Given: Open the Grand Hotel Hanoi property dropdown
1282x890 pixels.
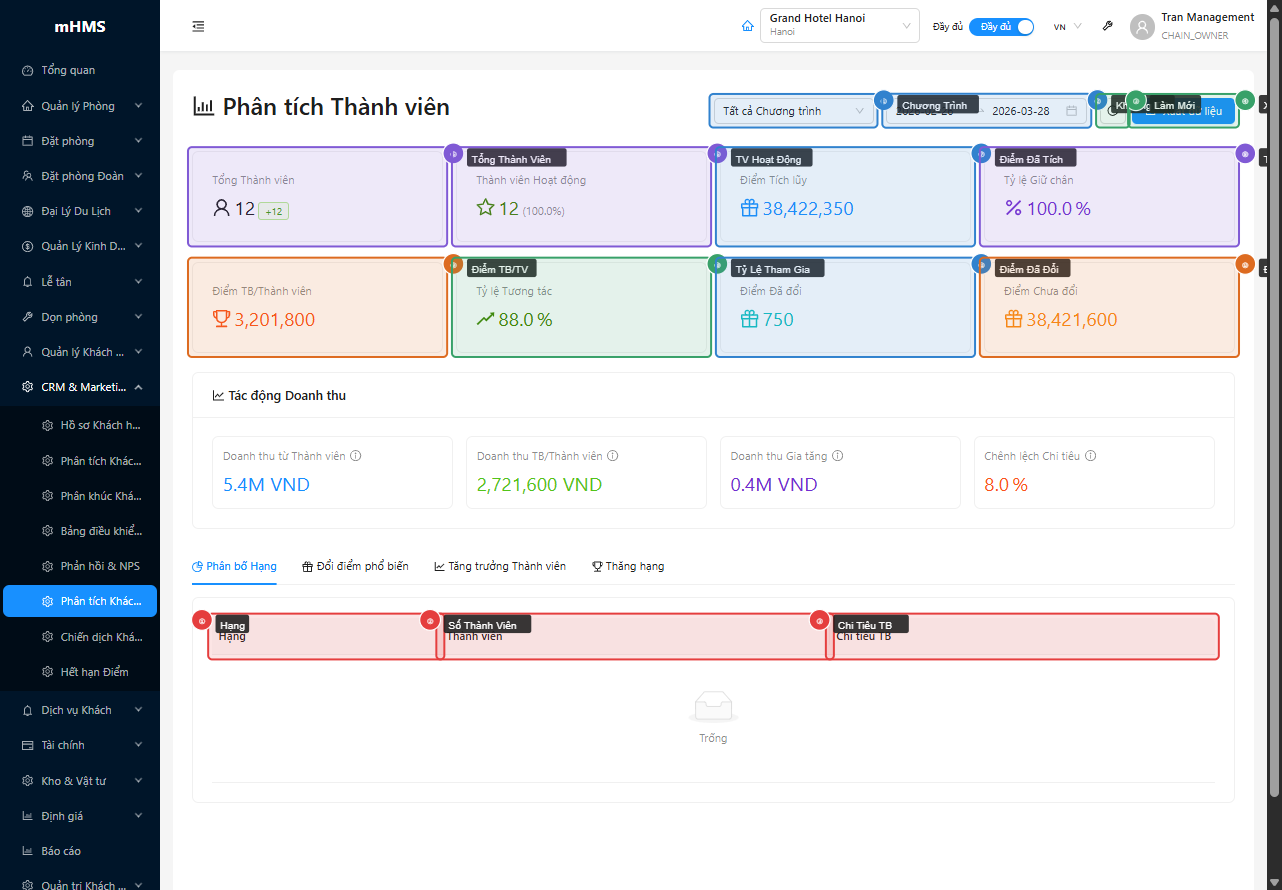Looking at the screenshot, I should pyautogui.click(x=839, y=26).
